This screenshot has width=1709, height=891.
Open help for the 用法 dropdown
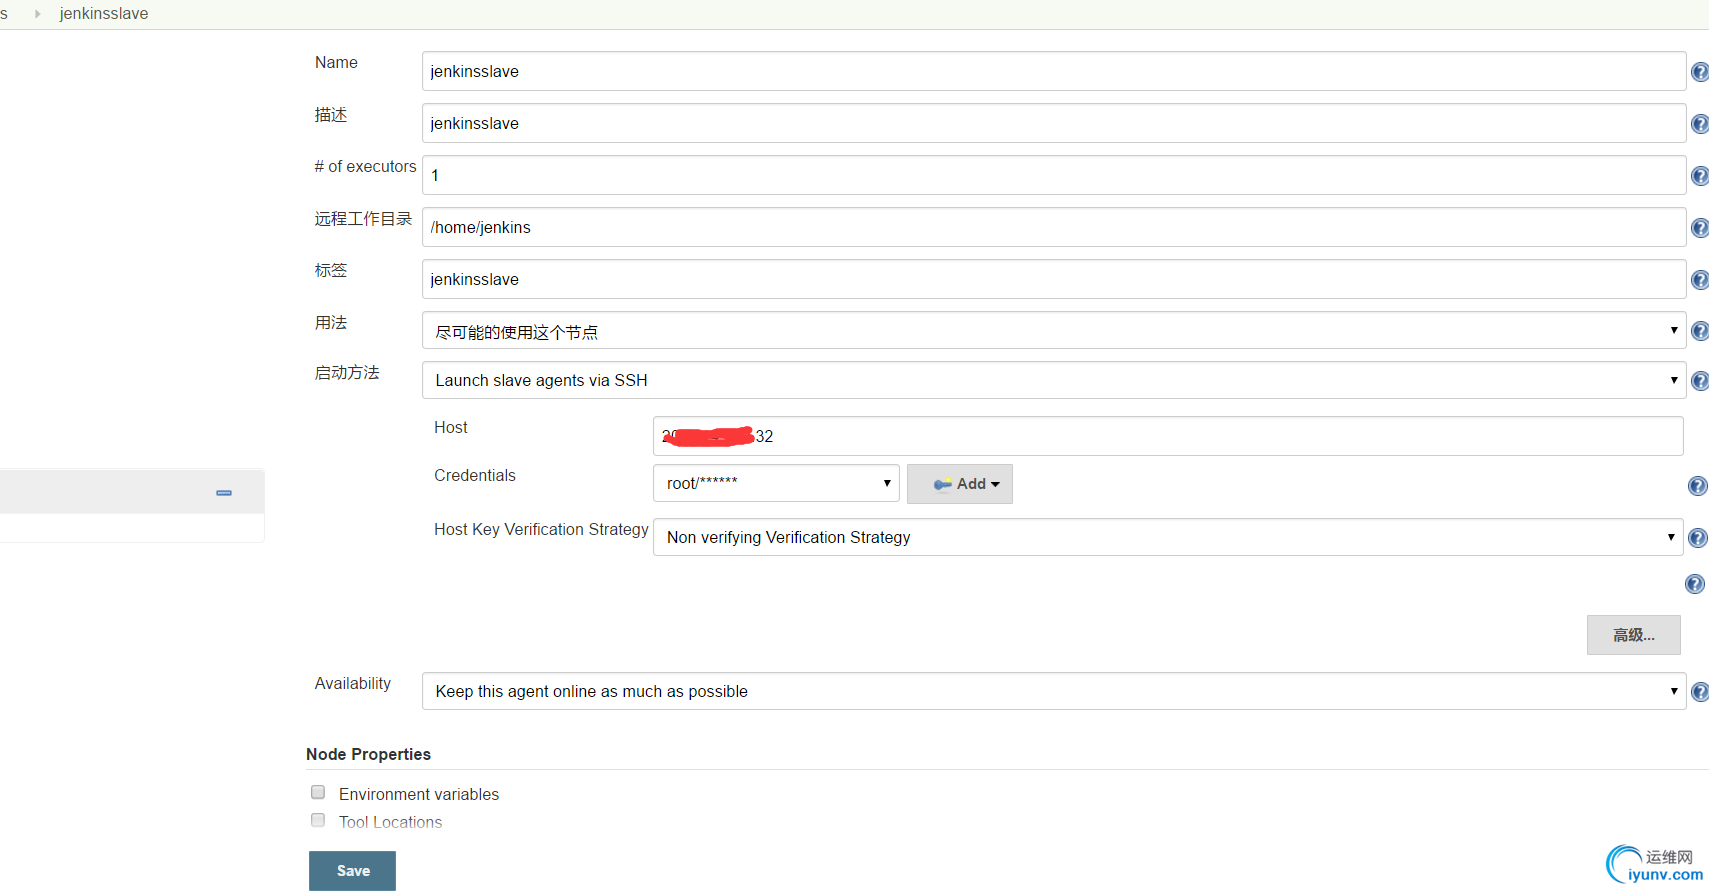tap(1699, 331)
